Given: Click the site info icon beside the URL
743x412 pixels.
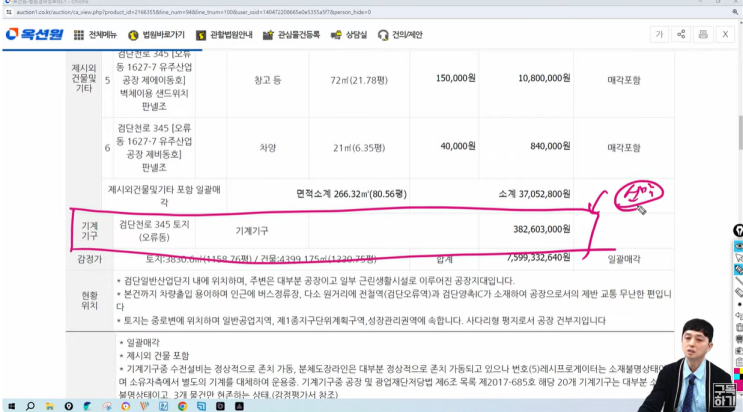Looking at the screenshot, I should [x=9, y=12].
